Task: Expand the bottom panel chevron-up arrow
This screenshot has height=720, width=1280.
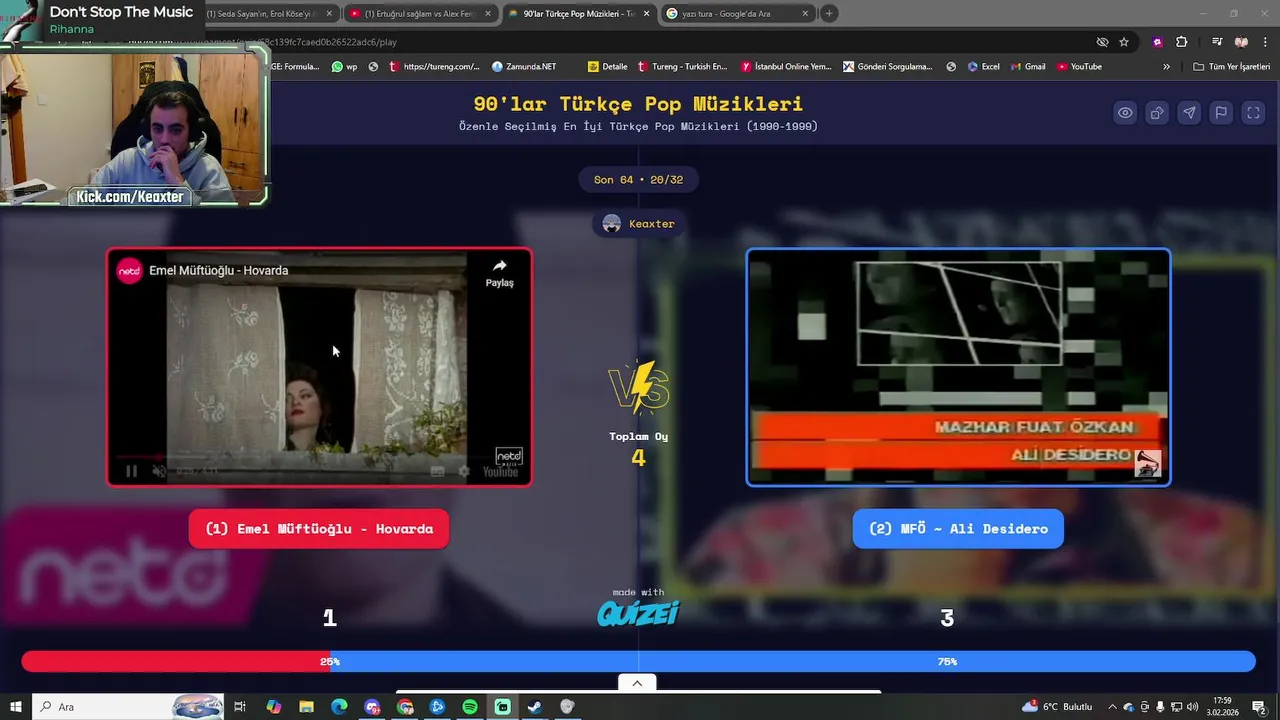Action: point(637,683)
